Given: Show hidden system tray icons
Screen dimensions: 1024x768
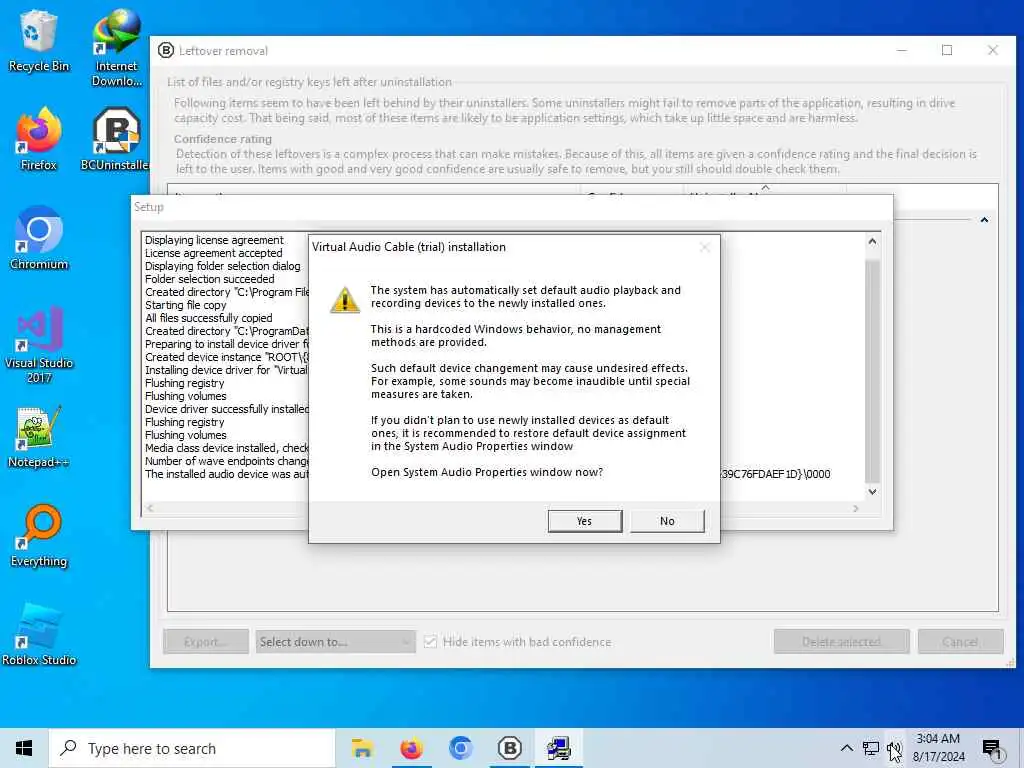Looking at the screenshot, I should coord(846,748).
